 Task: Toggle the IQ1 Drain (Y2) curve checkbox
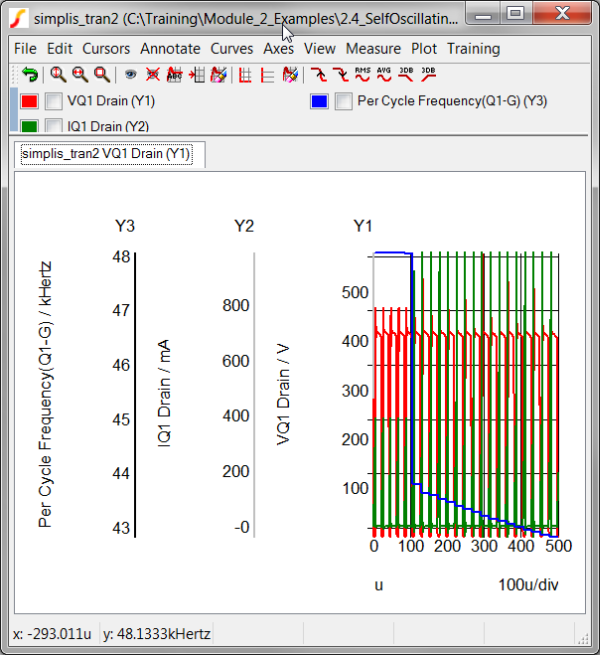(53, 125)
